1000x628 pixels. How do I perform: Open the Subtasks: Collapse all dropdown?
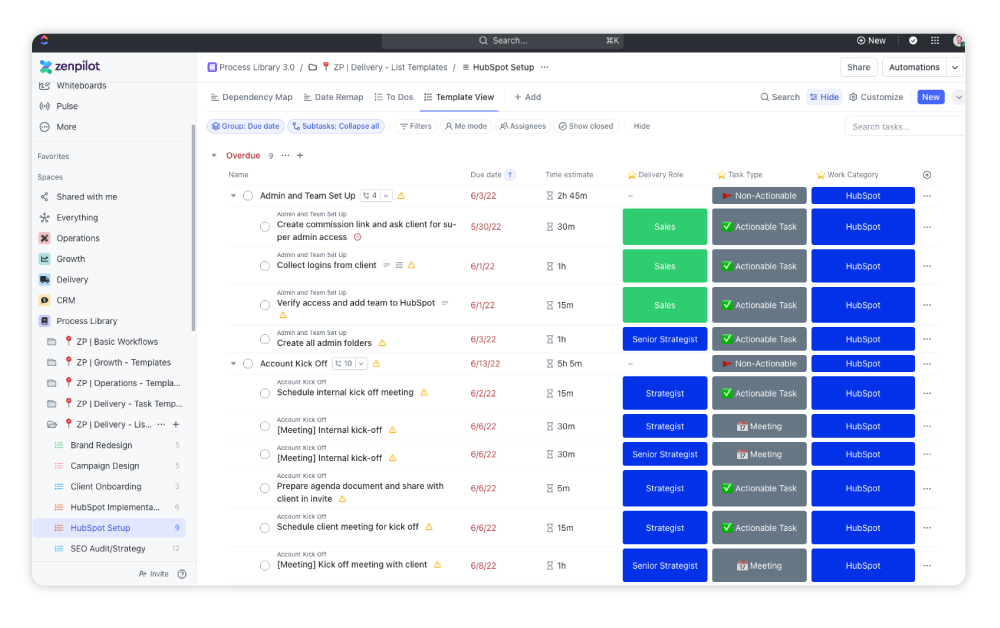[336, 126]
